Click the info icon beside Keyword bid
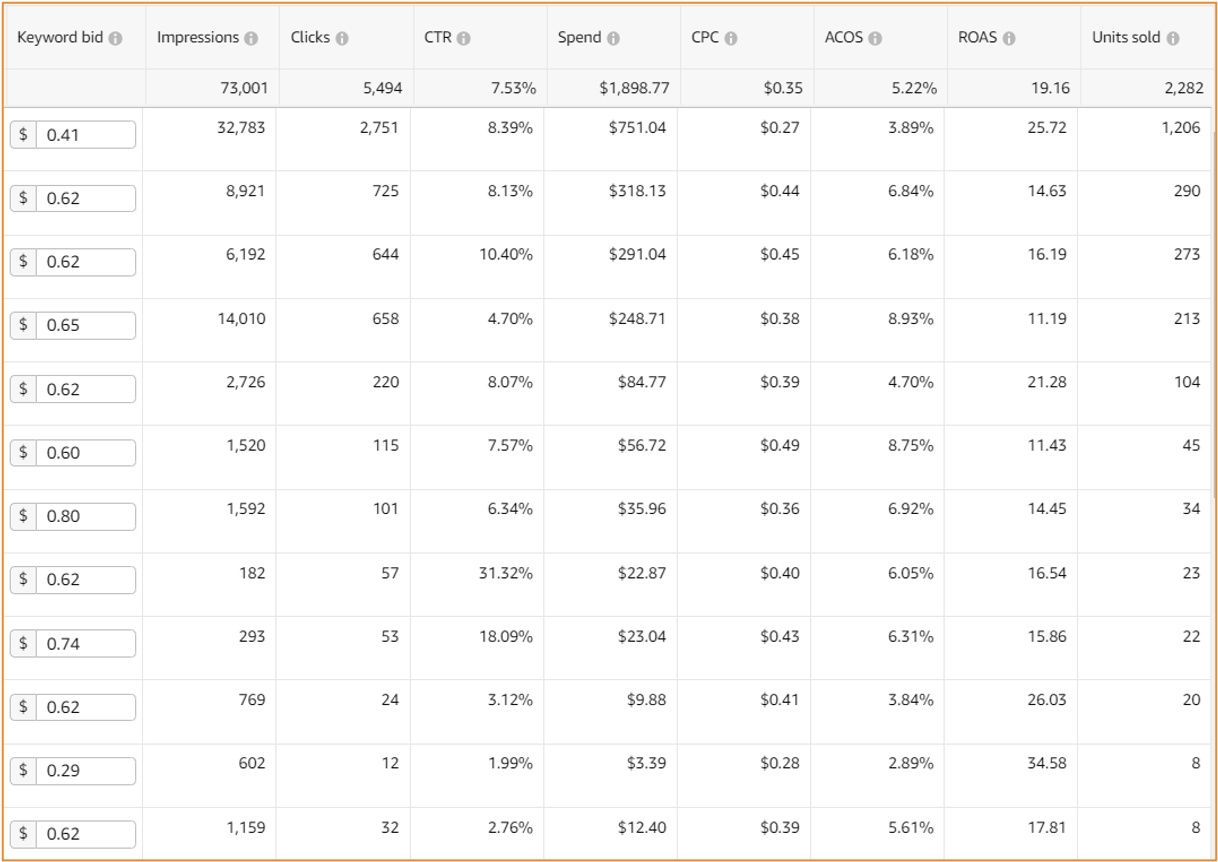The height and width of the screenshot is (862, 1218). pyautogui.click(x=116, y=38)
